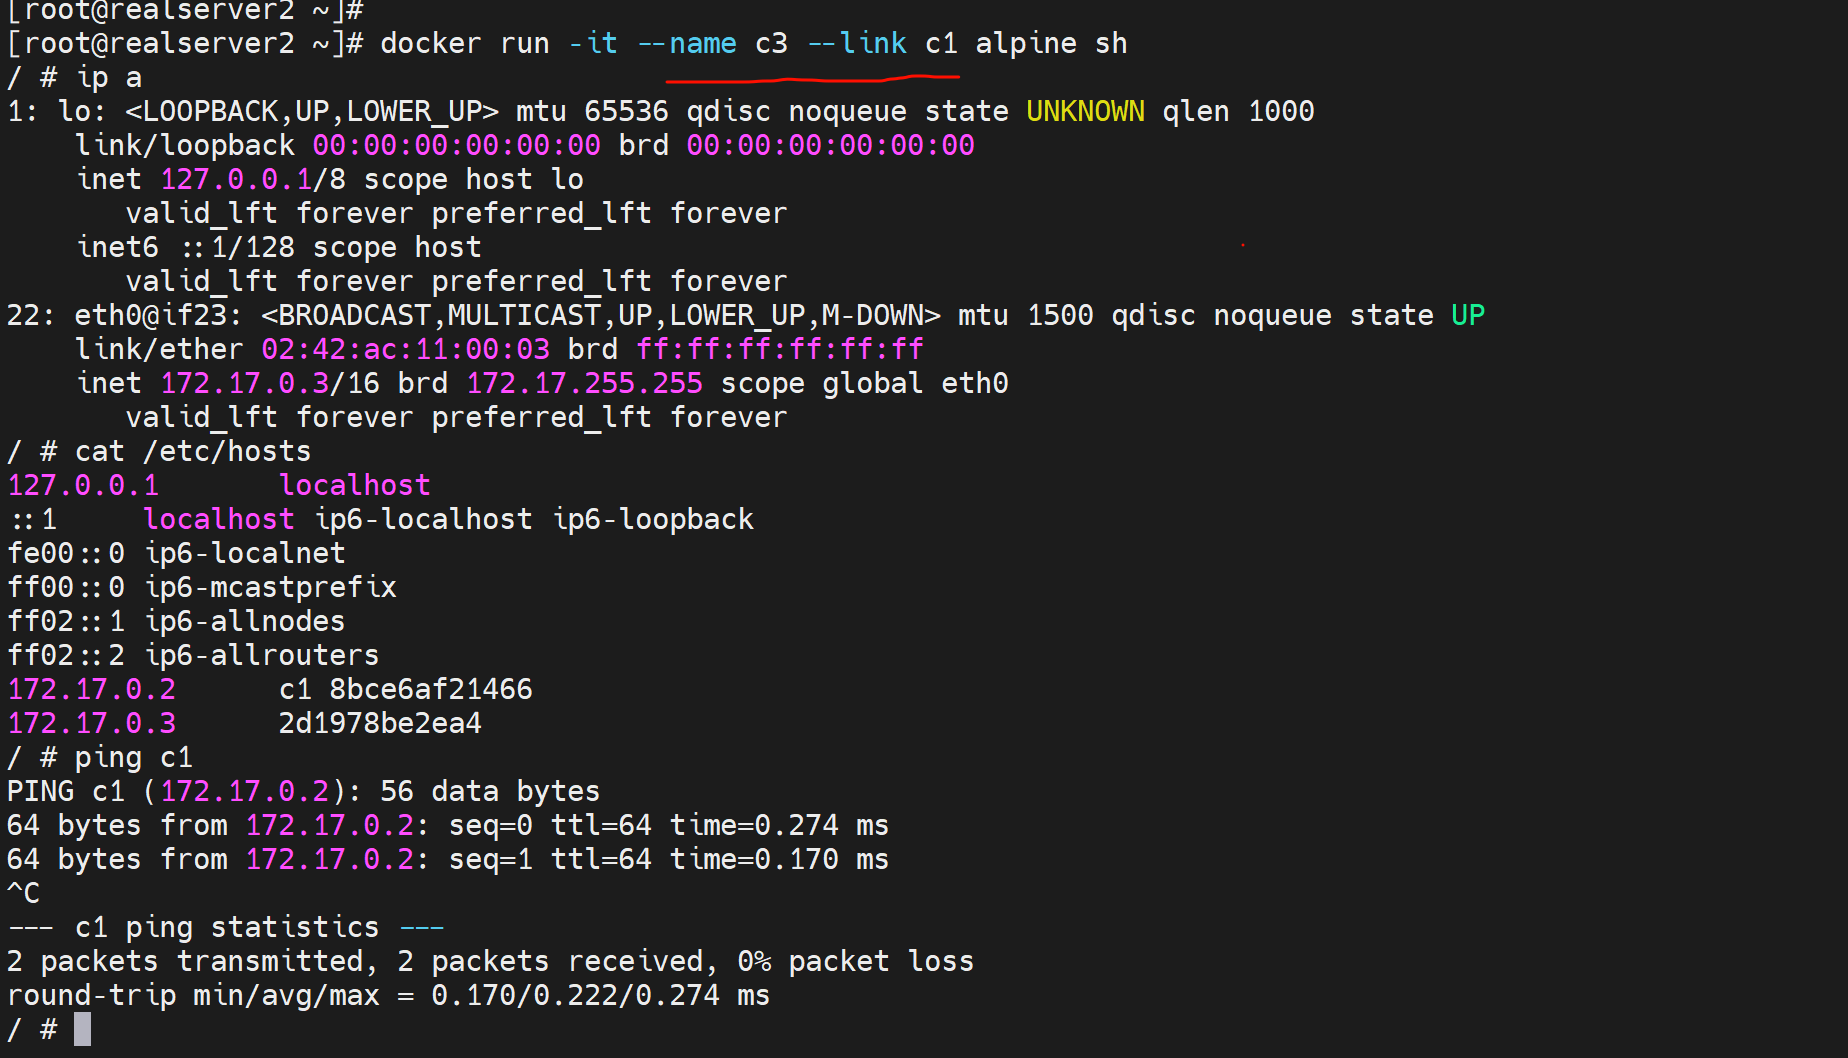Click the terminal cursor at the last prompt
This screenshot has height=1058, width=1848.
pyautogui.click(x=82, y=1029)
